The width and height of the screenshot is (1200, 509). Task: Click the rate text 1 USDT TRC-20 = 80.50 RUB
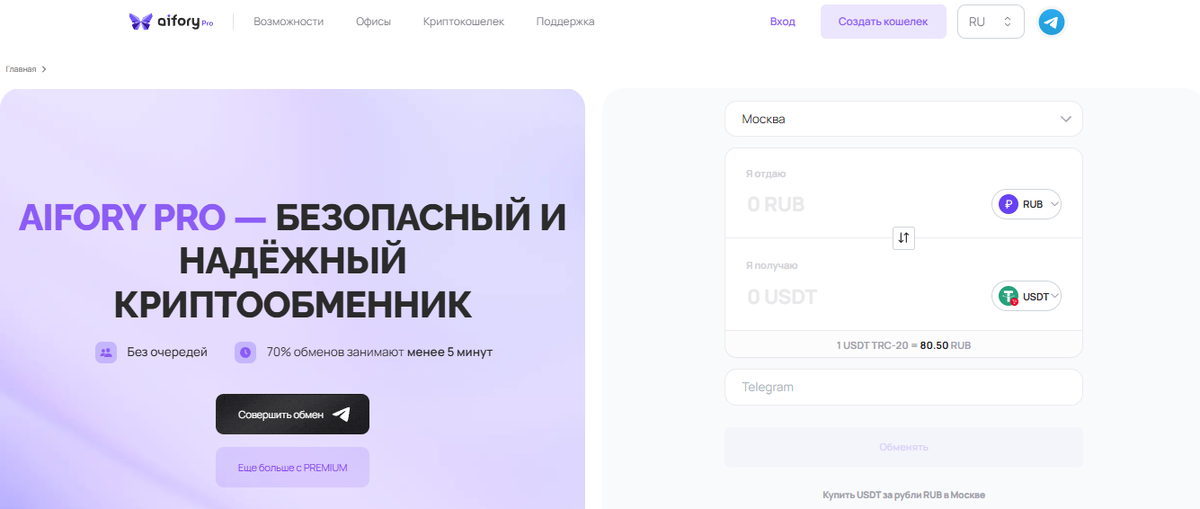[903, 345]
